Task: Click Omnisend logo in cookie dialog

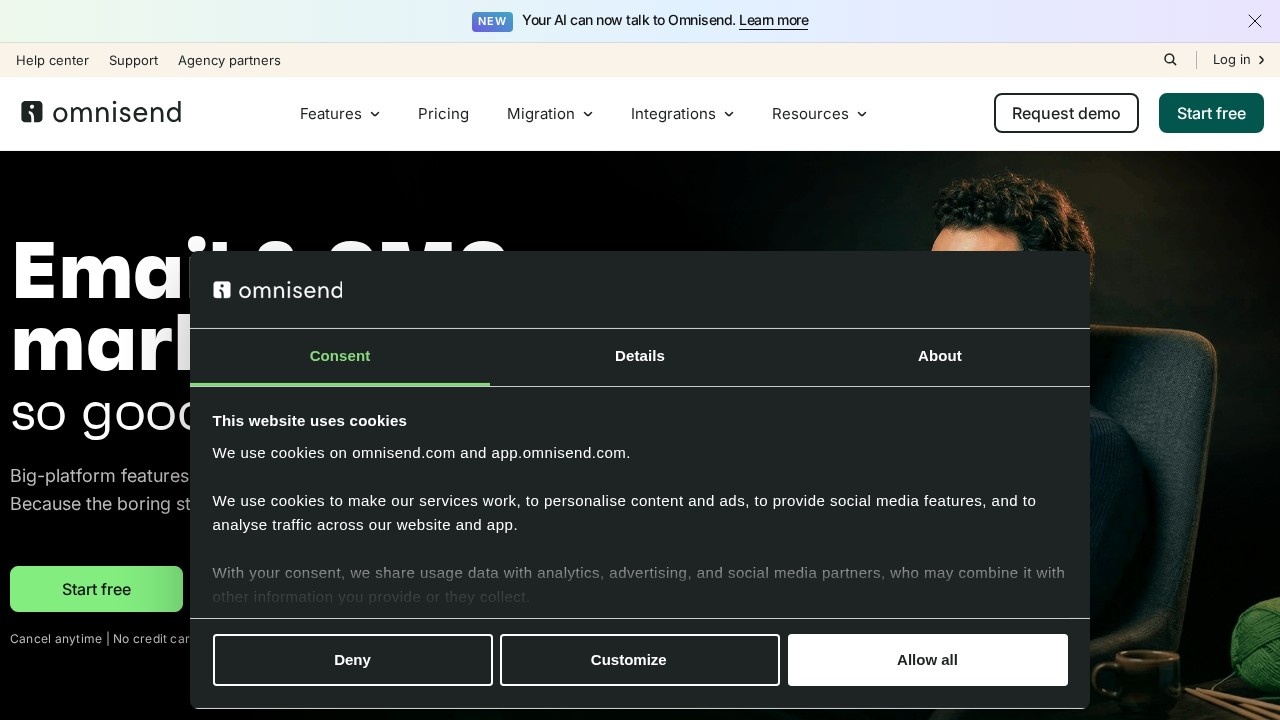Action: pos(278,290)
